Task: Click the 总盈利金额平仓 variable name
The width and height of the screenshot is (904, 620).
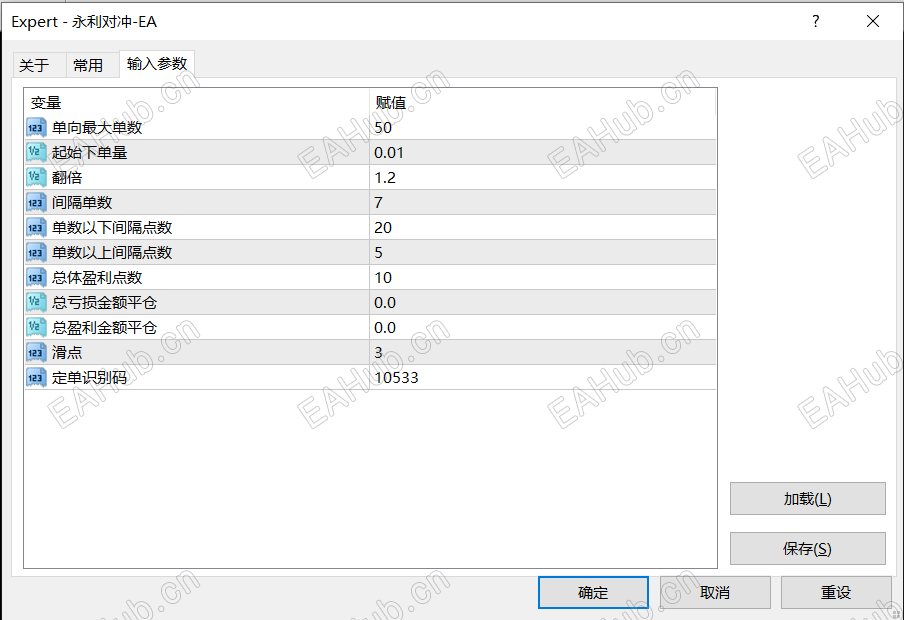Action: pos(104,328)
